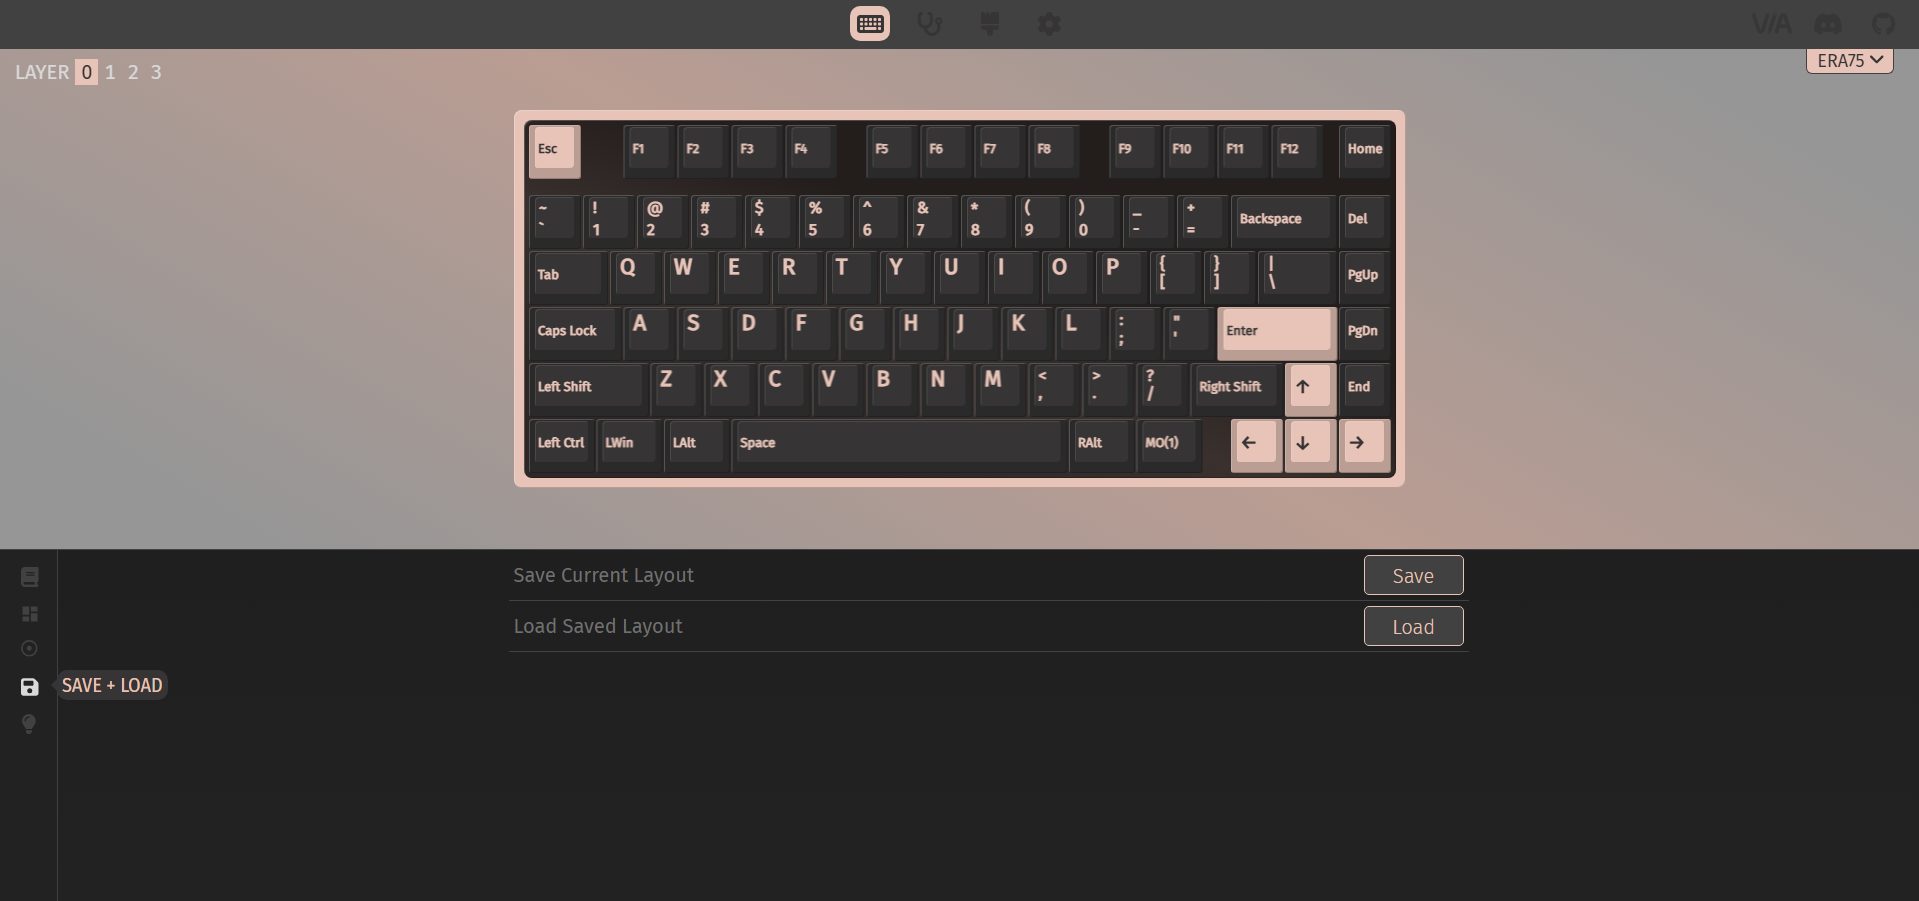Open the Design brush icon
This screenshot has width=1919, height=901.
pyautogui.click(x=990, y=24)
